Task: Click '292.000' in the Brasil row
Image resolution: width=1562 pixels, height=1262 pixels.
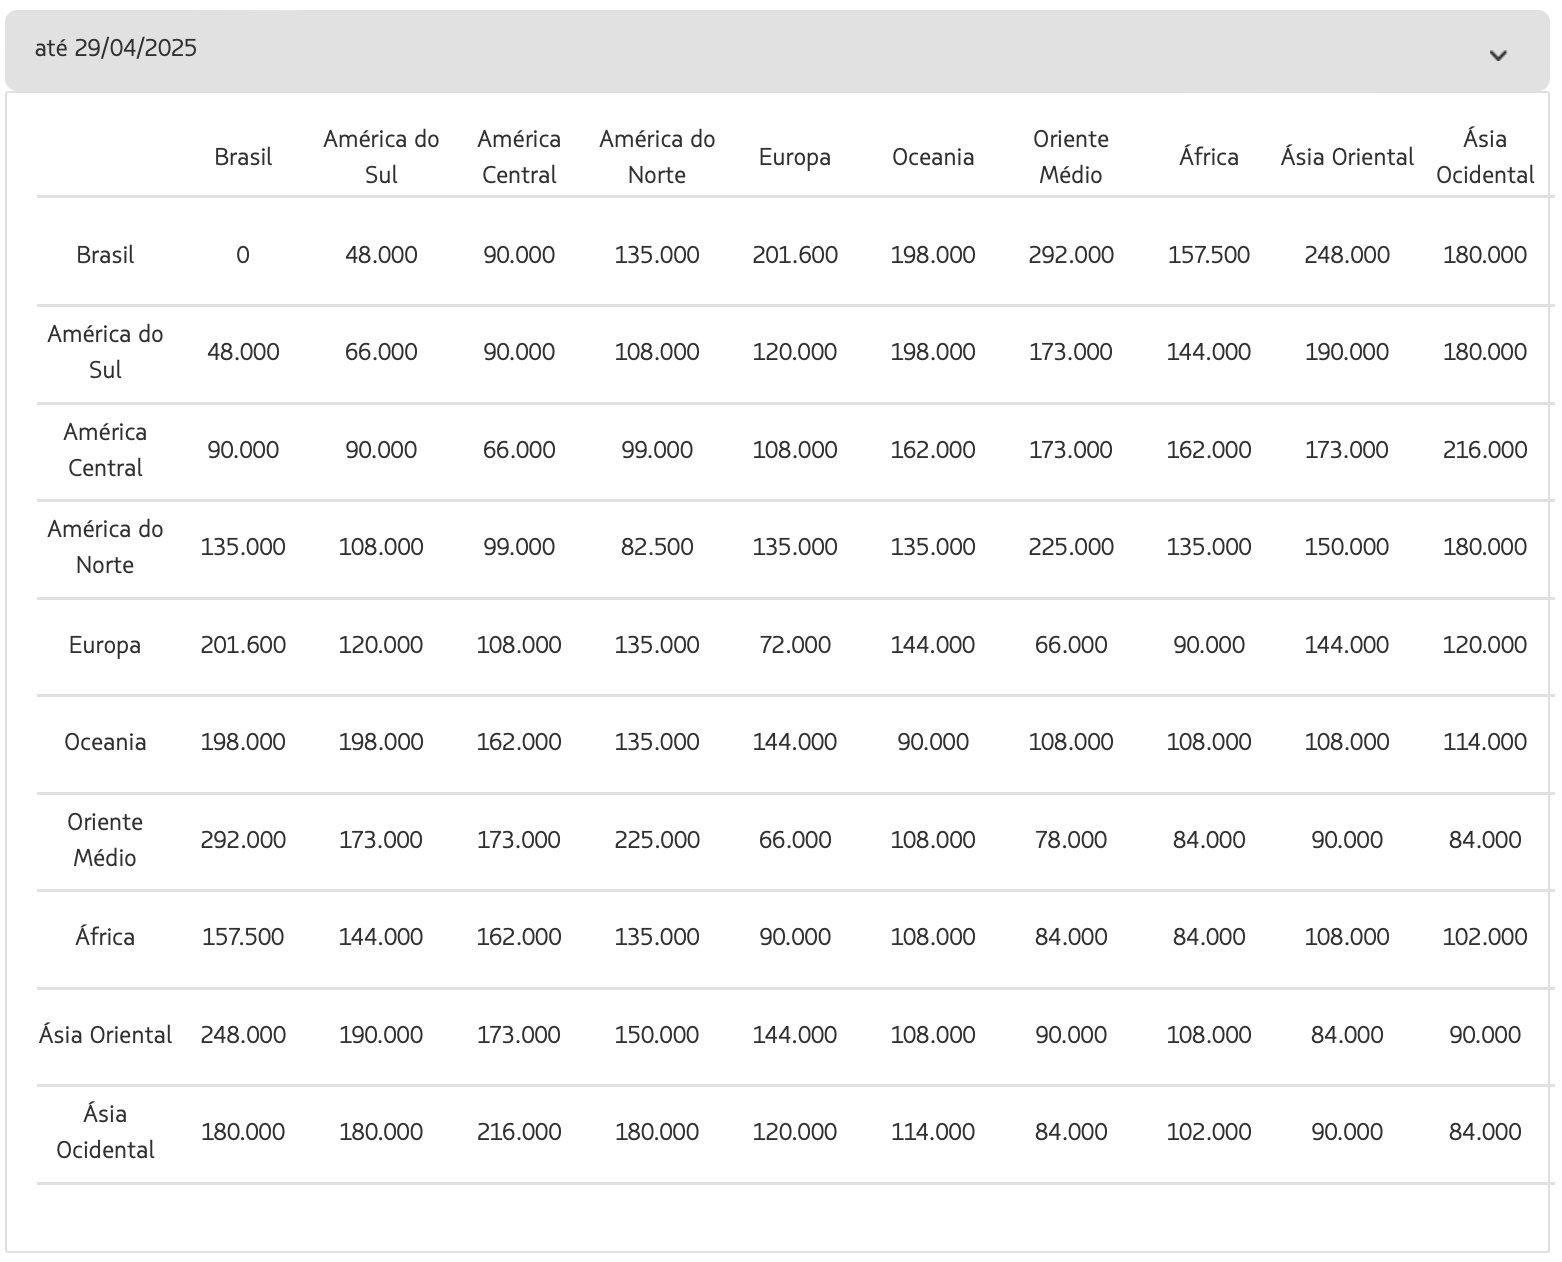Action: pos(1071,255)
